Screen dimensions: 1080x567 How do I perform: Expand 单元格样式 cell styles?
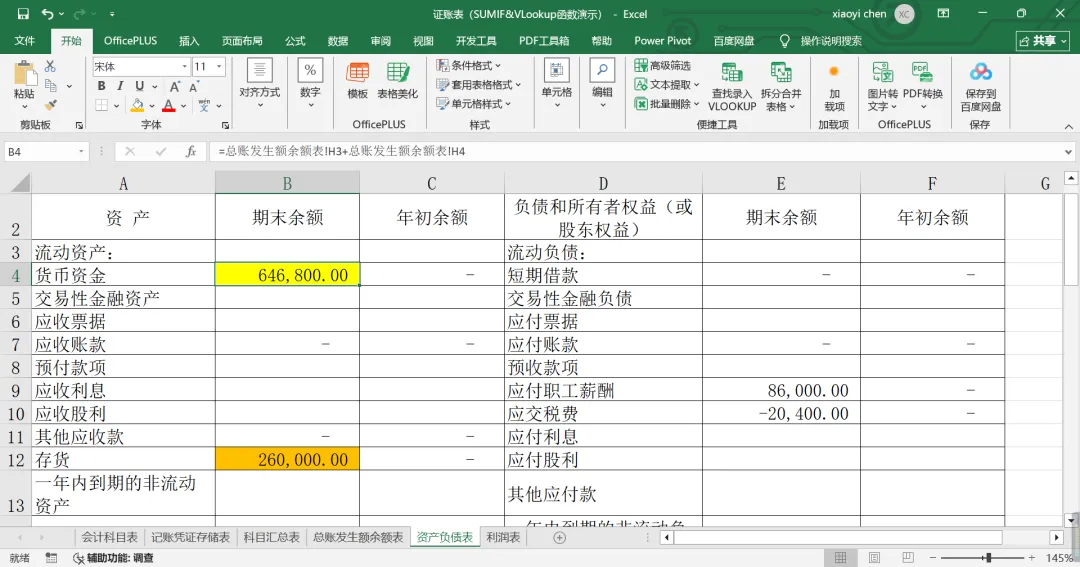click(x=473, y=104)
